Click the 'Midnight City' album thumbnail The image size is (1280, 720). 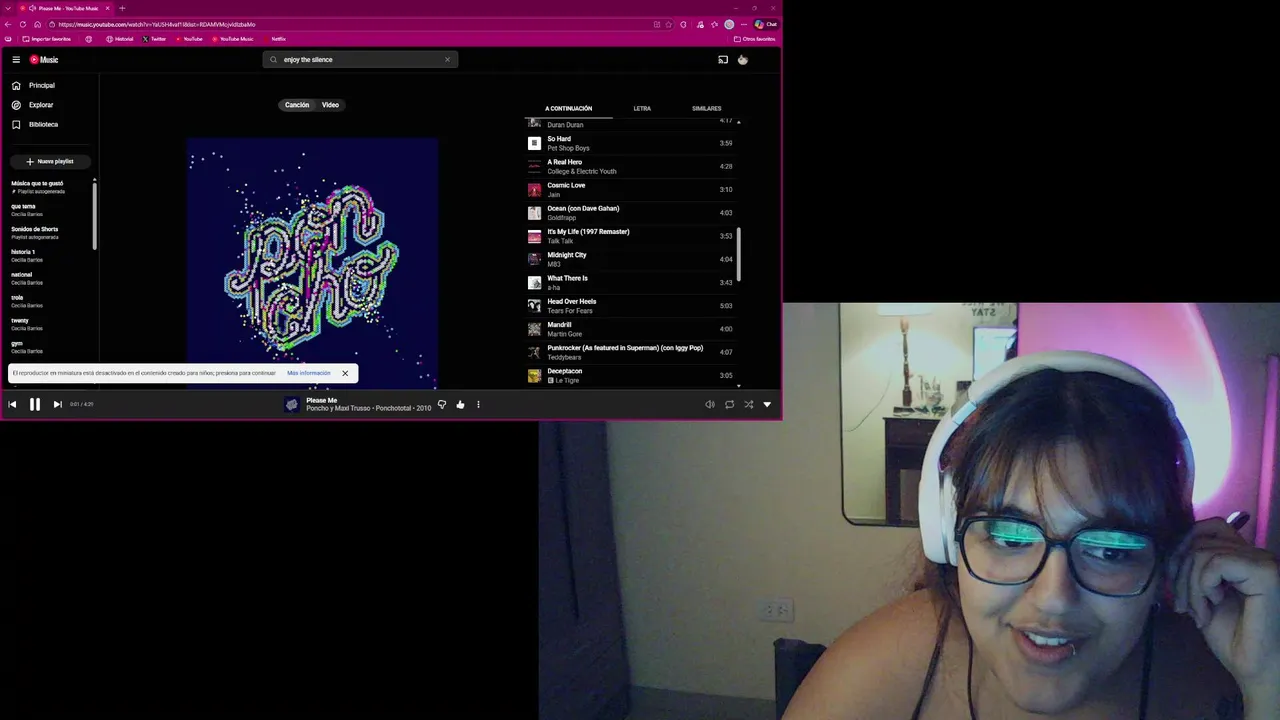(534, 259)
